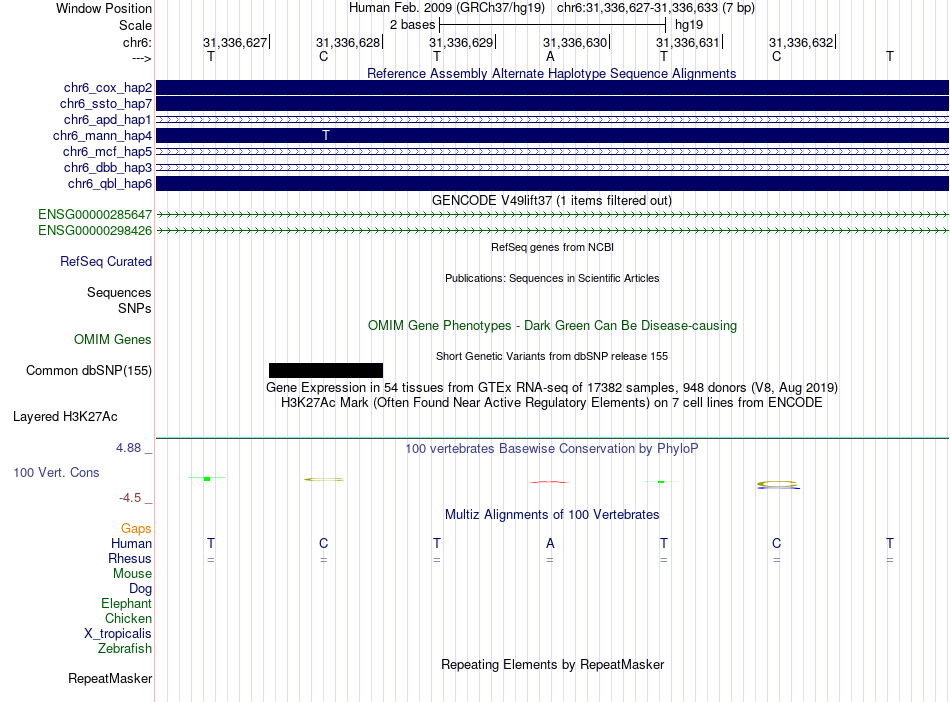The image size is (950, 702).
Task: Click the Layered H3K27Ac label
Action: click(65, 417)
